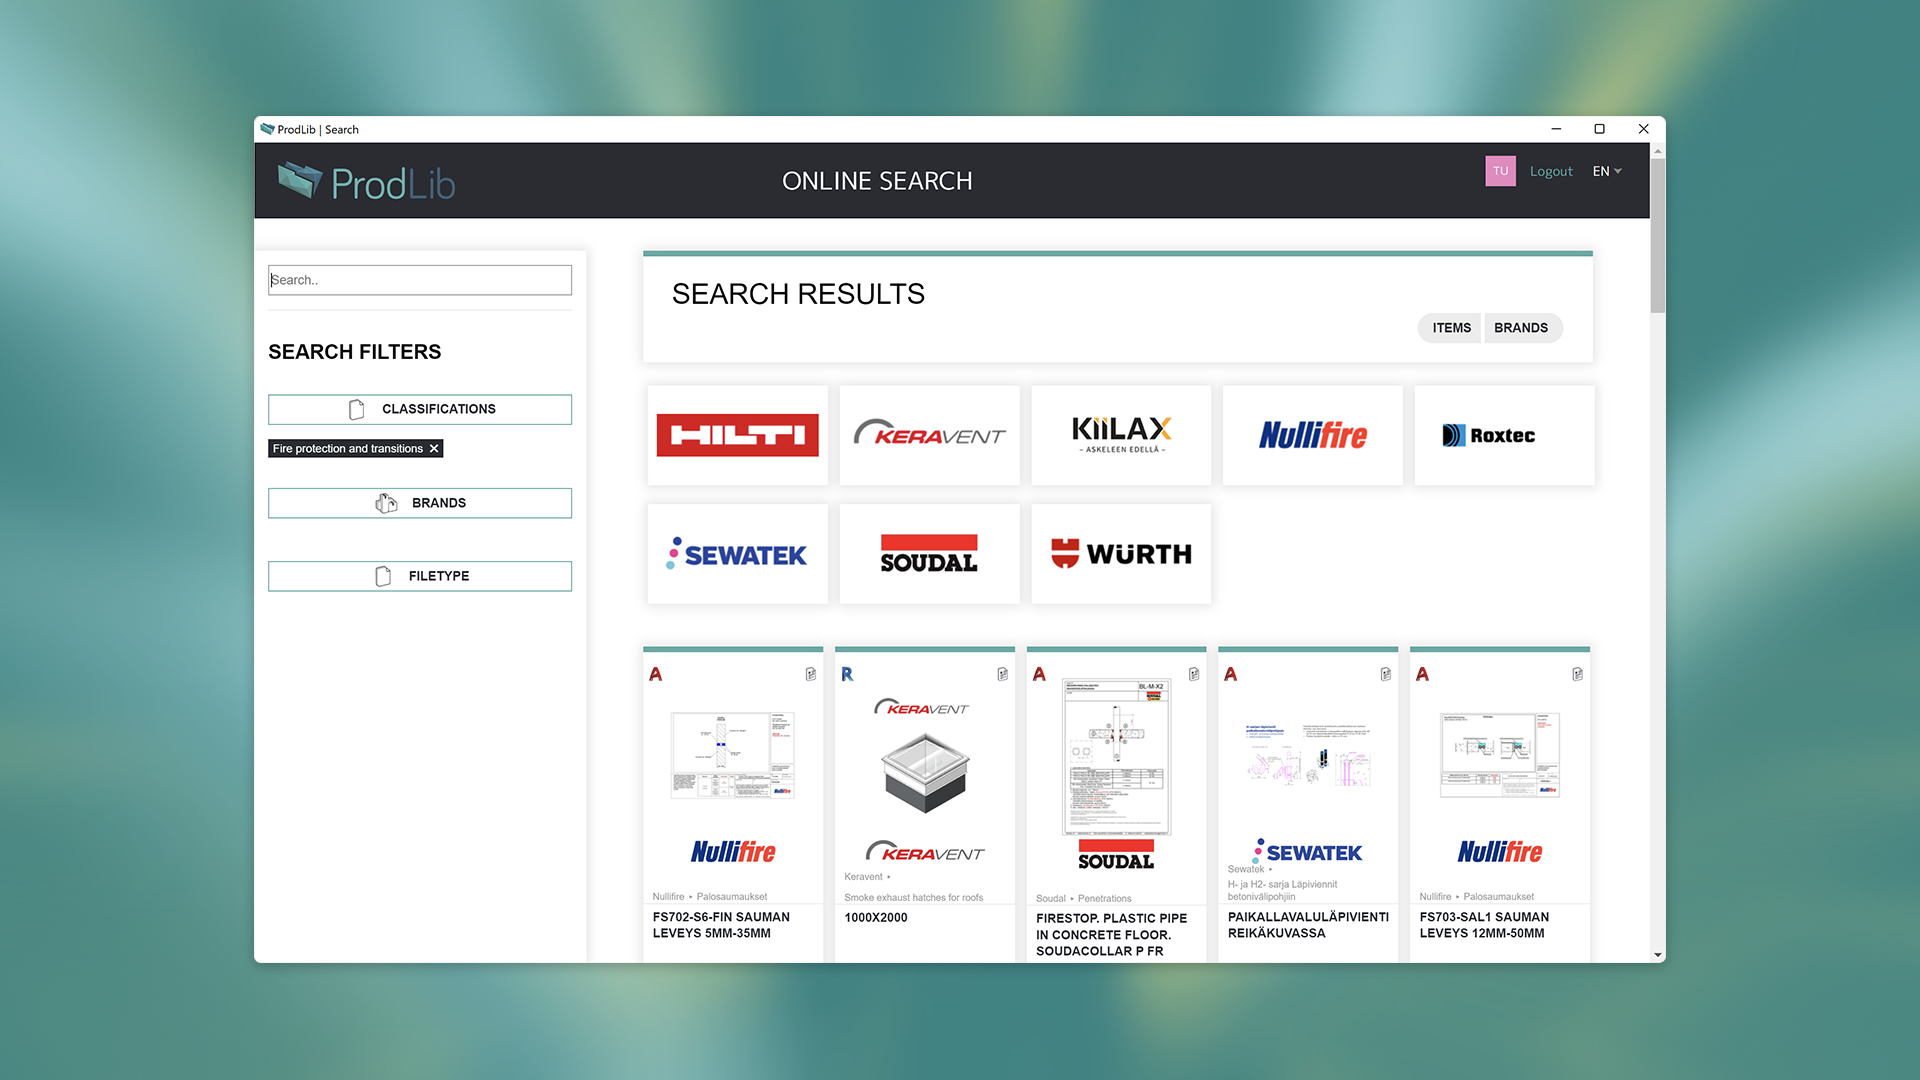Click Sewatek logo on läpiviennit card
The height and width of the screenshot is (1080, 1920).
[1308, 852]
